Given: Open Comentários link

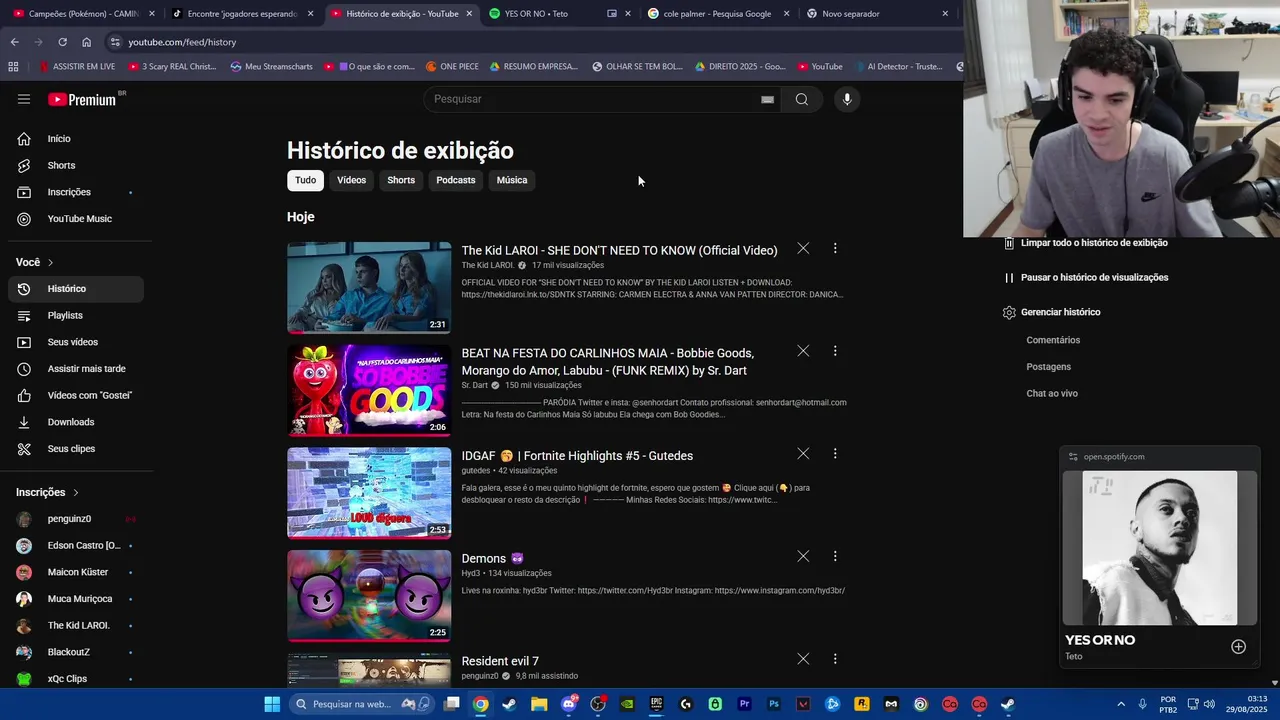Looking at the screenshot, I should (1053, 340).
